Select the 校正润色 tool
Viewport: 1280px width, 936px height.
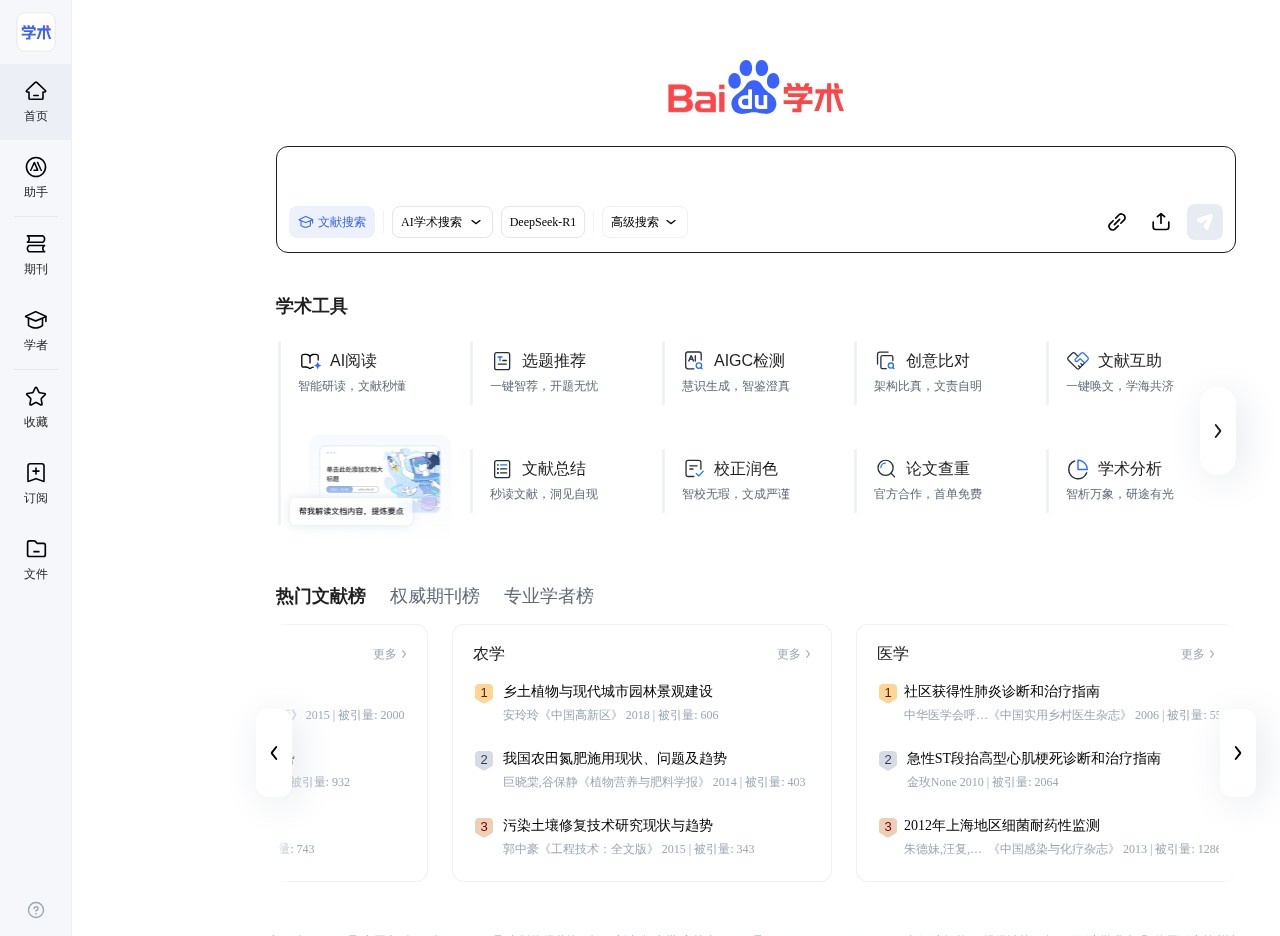pos(748,469)
